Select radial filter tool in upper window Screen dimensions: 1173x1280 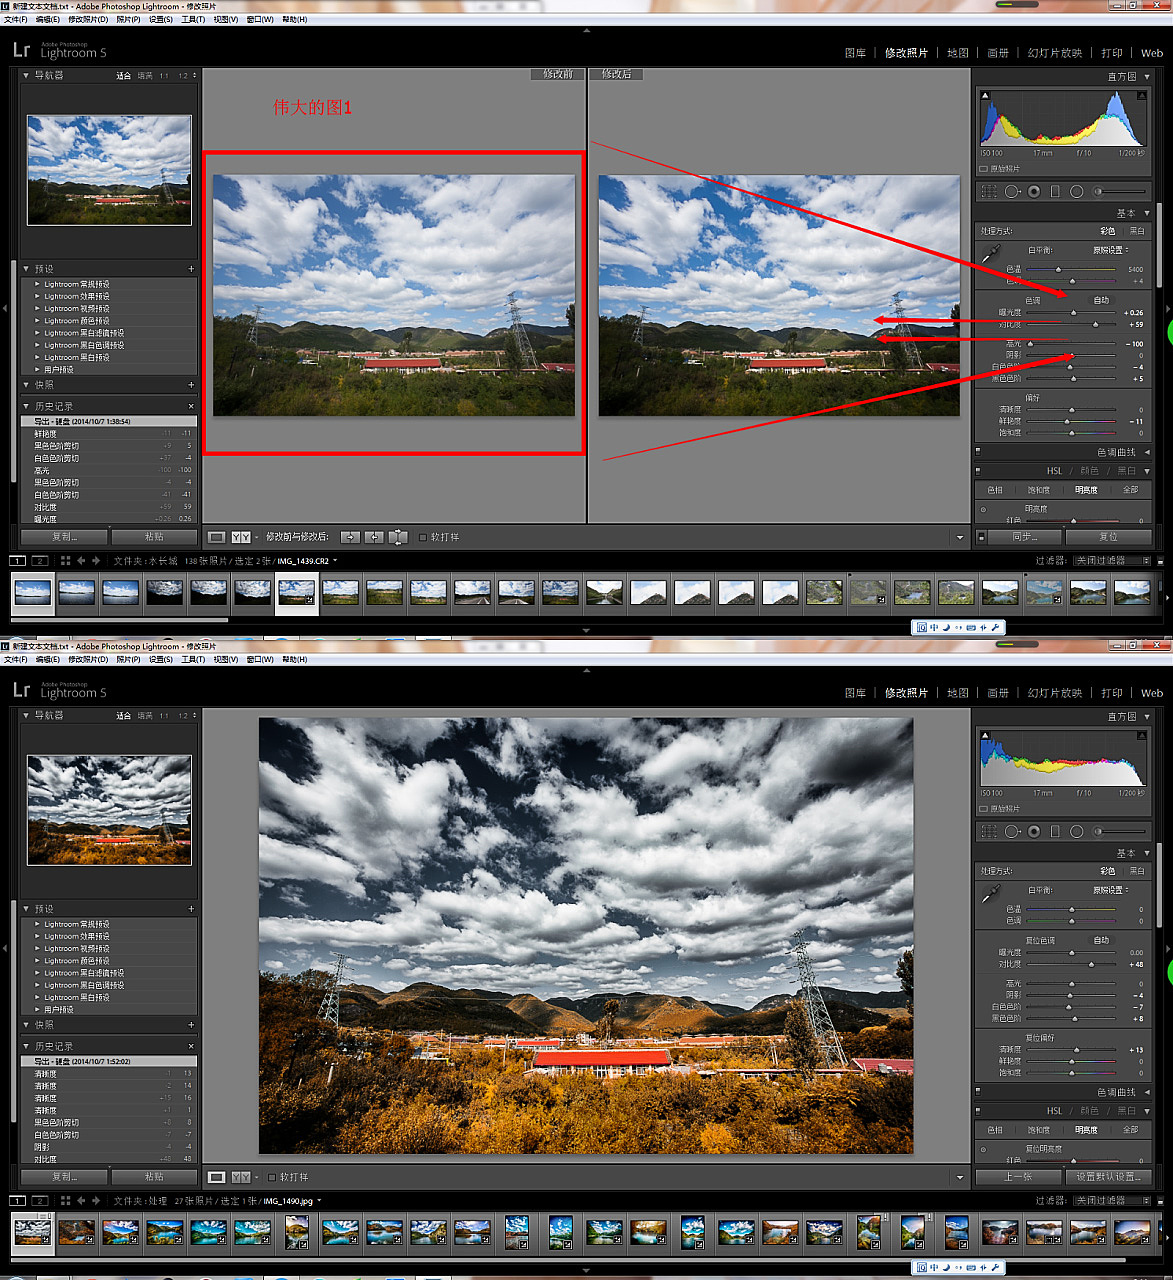1077,191
